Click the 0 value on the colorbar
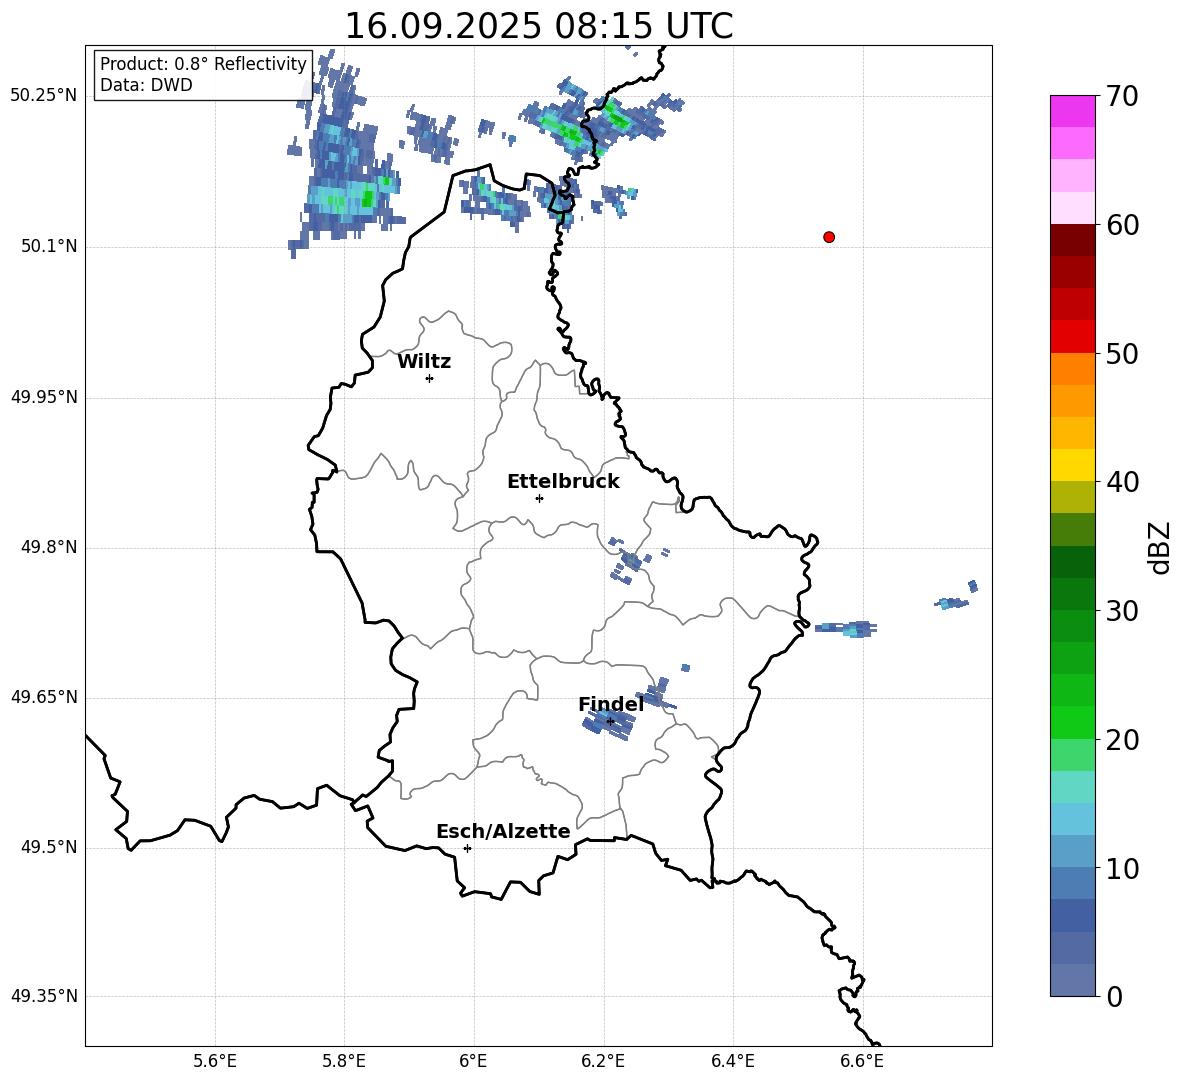The width and height of the screenshot is (1184, 1081). (x=1114, y=996)
